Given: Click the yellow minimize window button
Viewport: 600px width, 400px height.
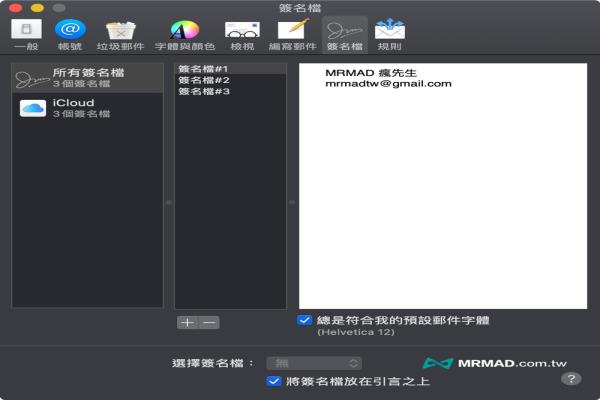Looking at the screenshot, I should tap(38, 8).
